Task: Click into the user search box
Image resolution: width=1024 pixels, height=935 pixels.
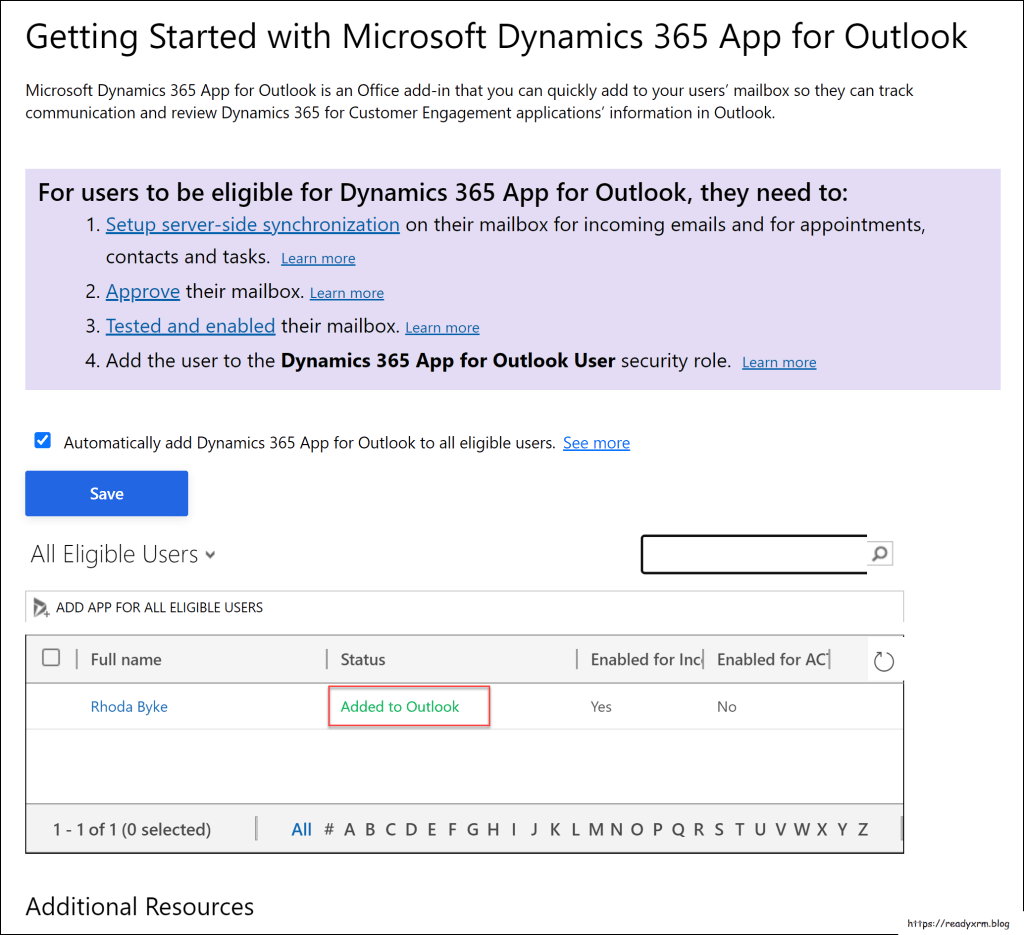Action: 752,553
